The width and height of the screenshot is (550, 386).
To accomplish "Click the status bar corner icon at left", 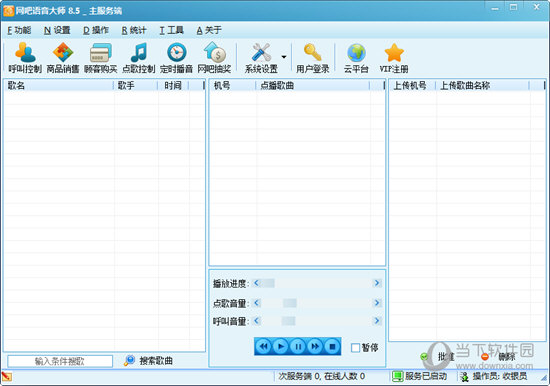I will point(7,377).
